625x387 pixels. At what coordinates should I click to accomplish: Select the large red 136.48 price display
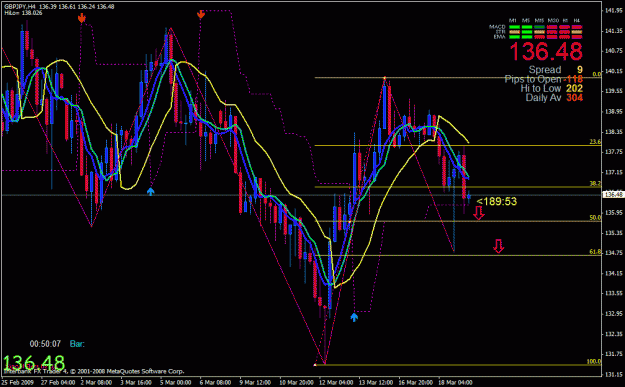(546, 51)
